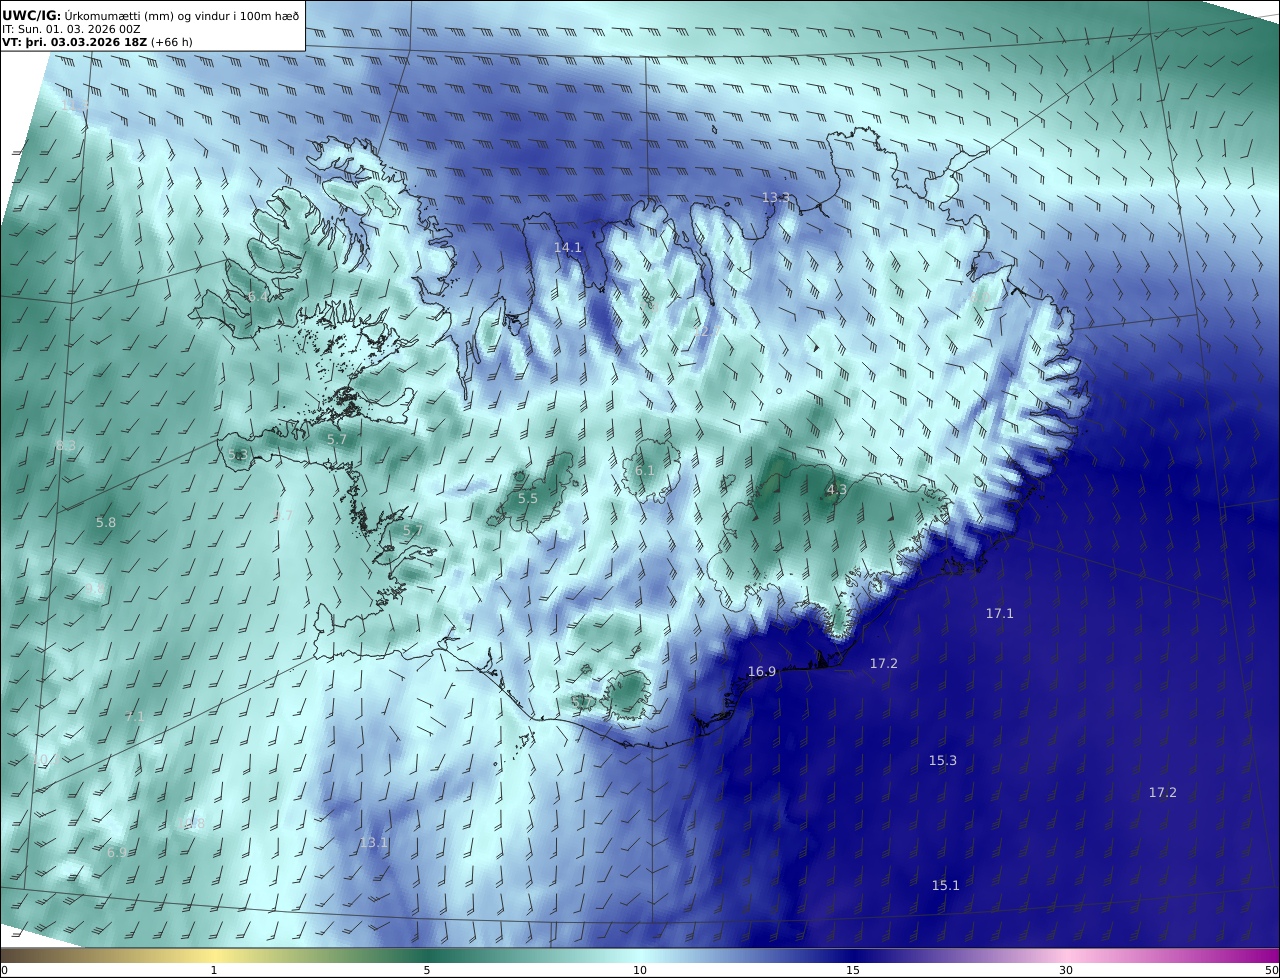Click the 5.3 value label on the map

tap(237, 454)
